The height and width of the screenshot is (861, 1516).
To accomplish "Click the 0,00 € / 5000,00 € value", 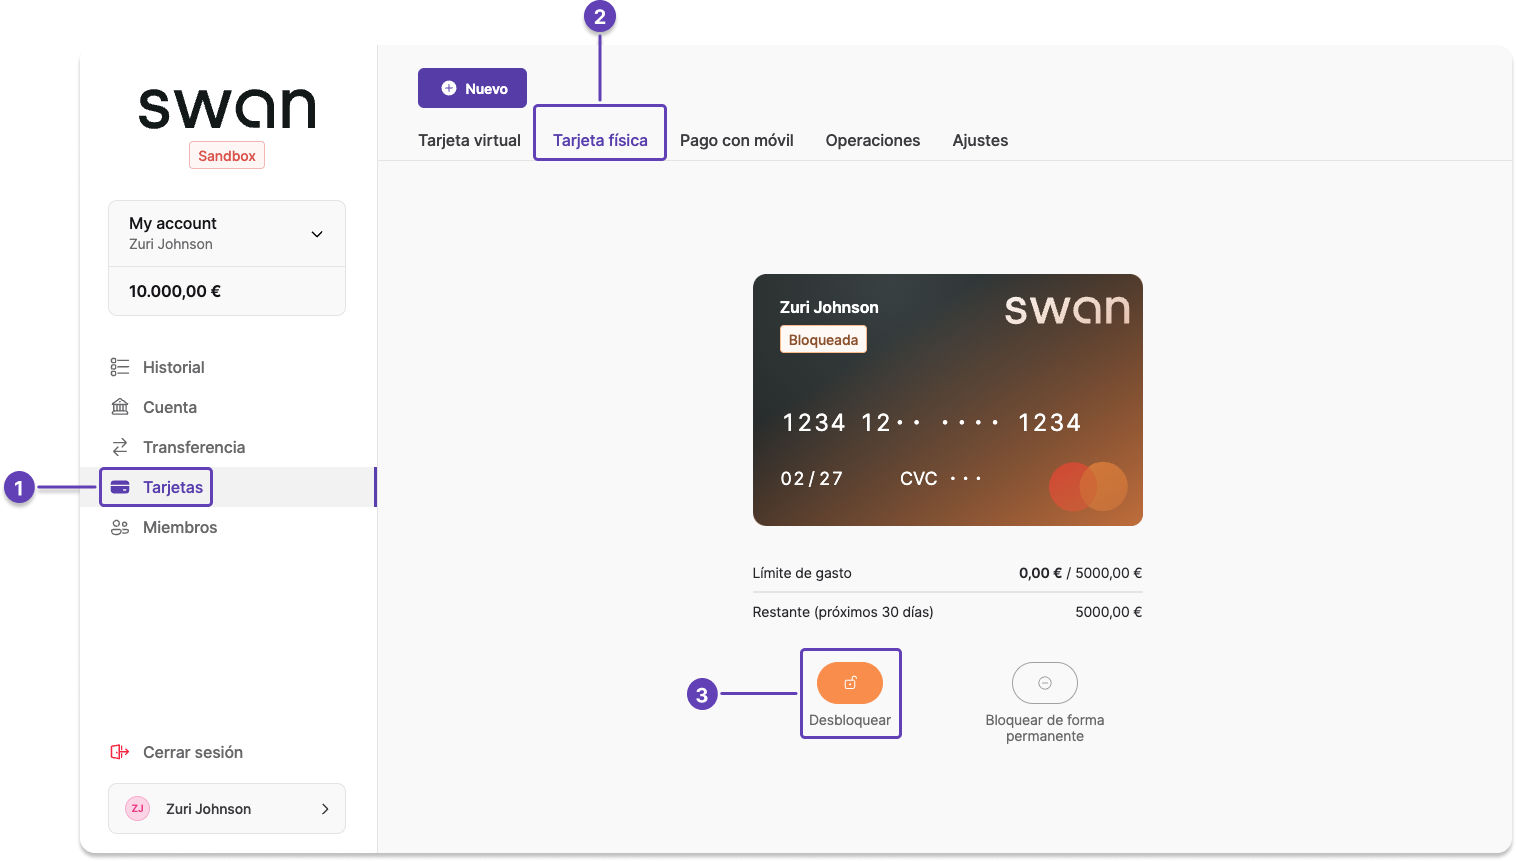I will (1080, 573).
